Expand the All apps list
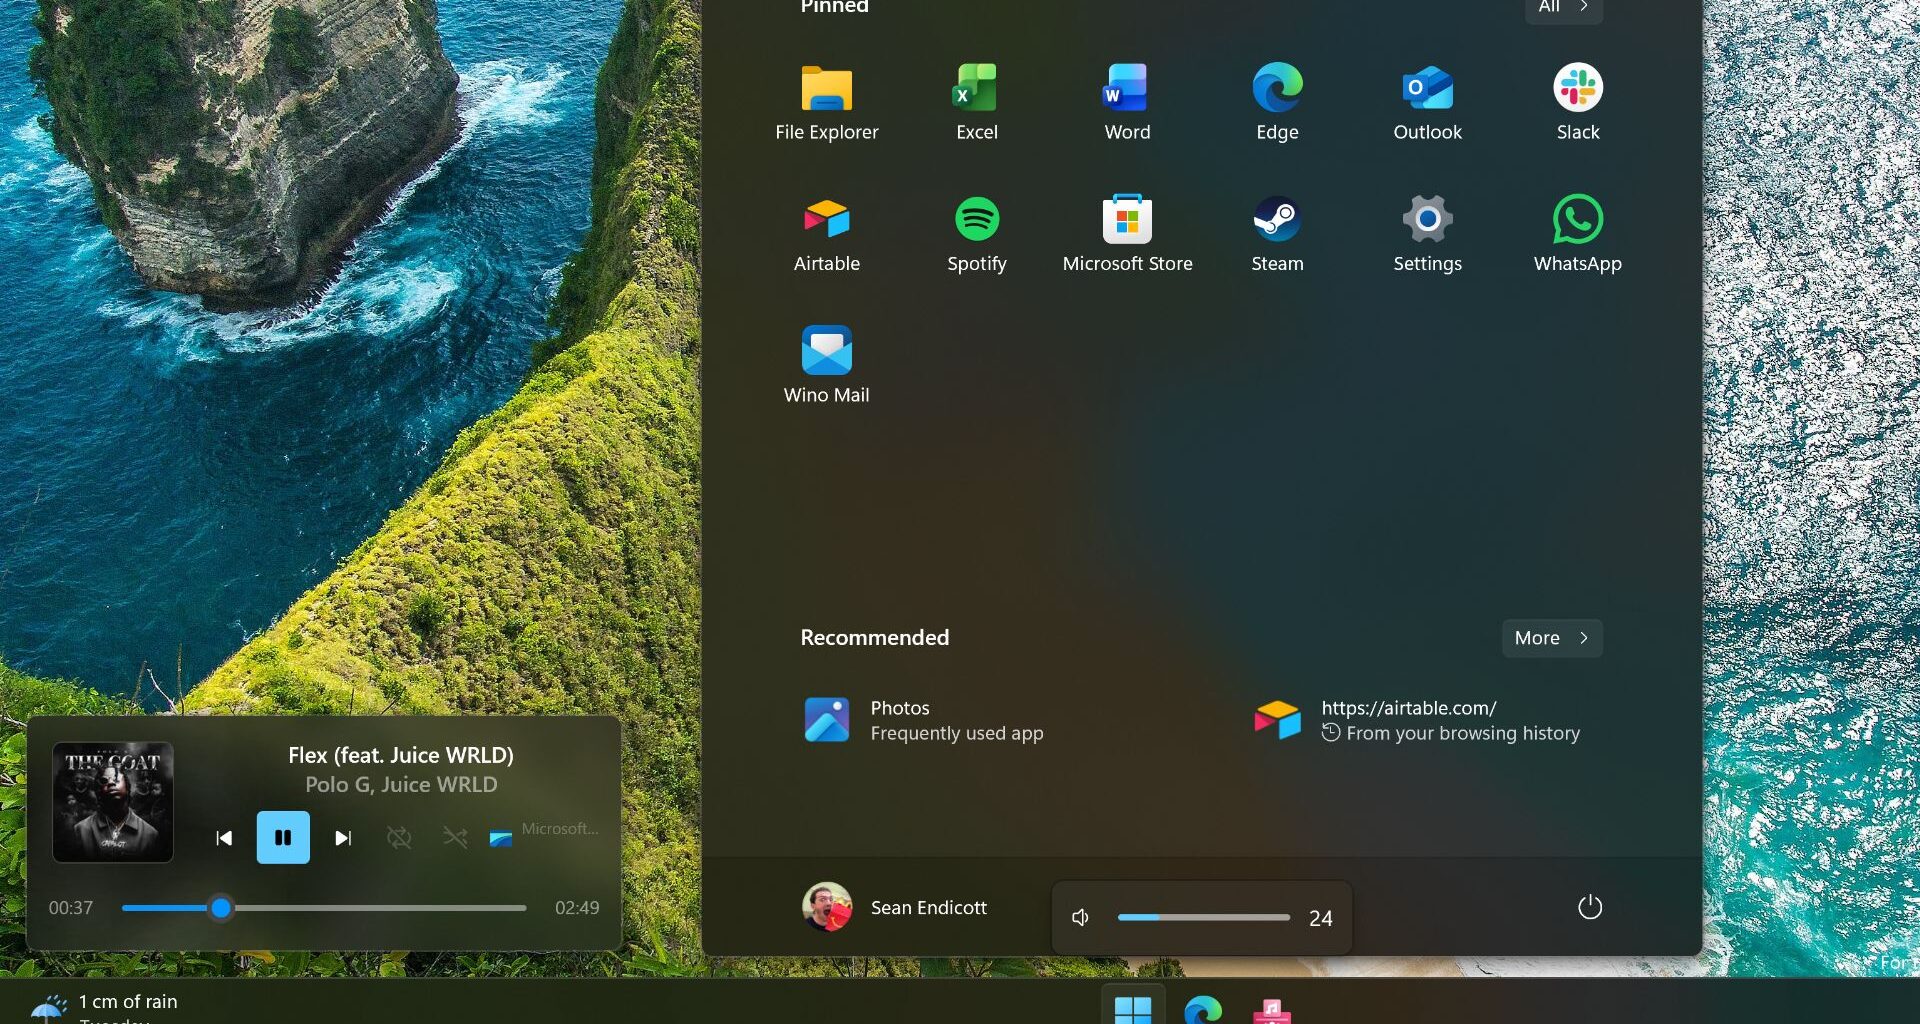This screenshot has width=1920, height=1024. [x=1563, y=6]
